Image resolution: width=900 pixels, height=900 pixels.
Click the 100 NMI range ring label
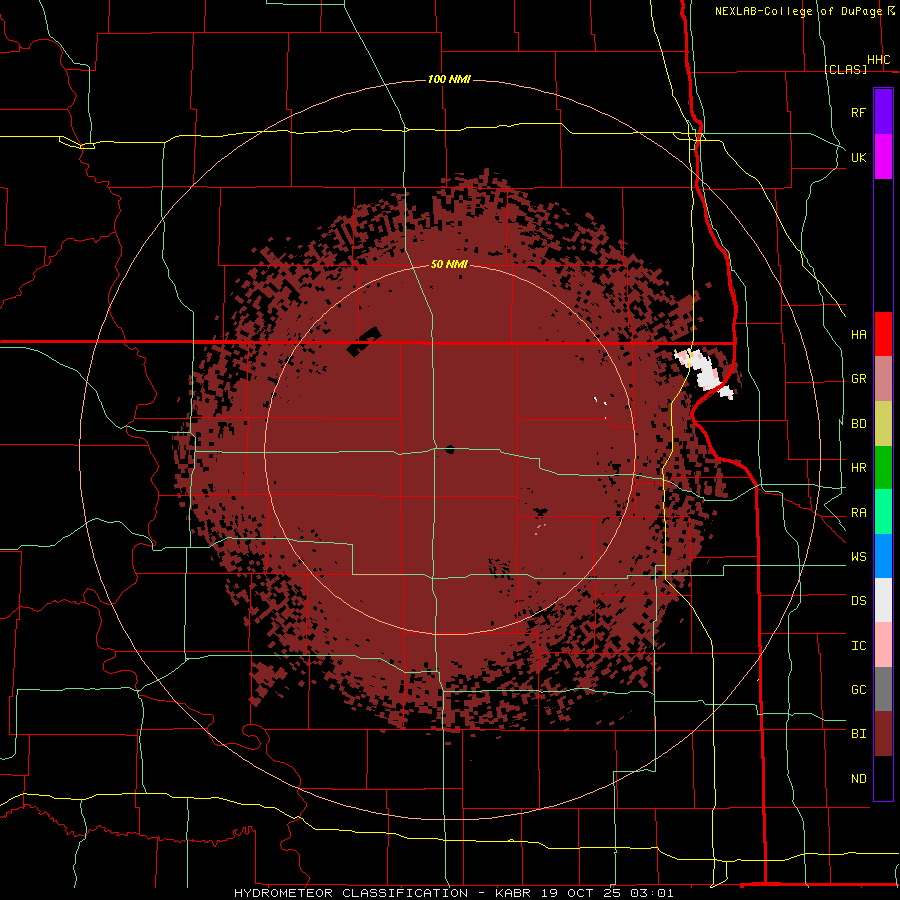pos(449,79)
